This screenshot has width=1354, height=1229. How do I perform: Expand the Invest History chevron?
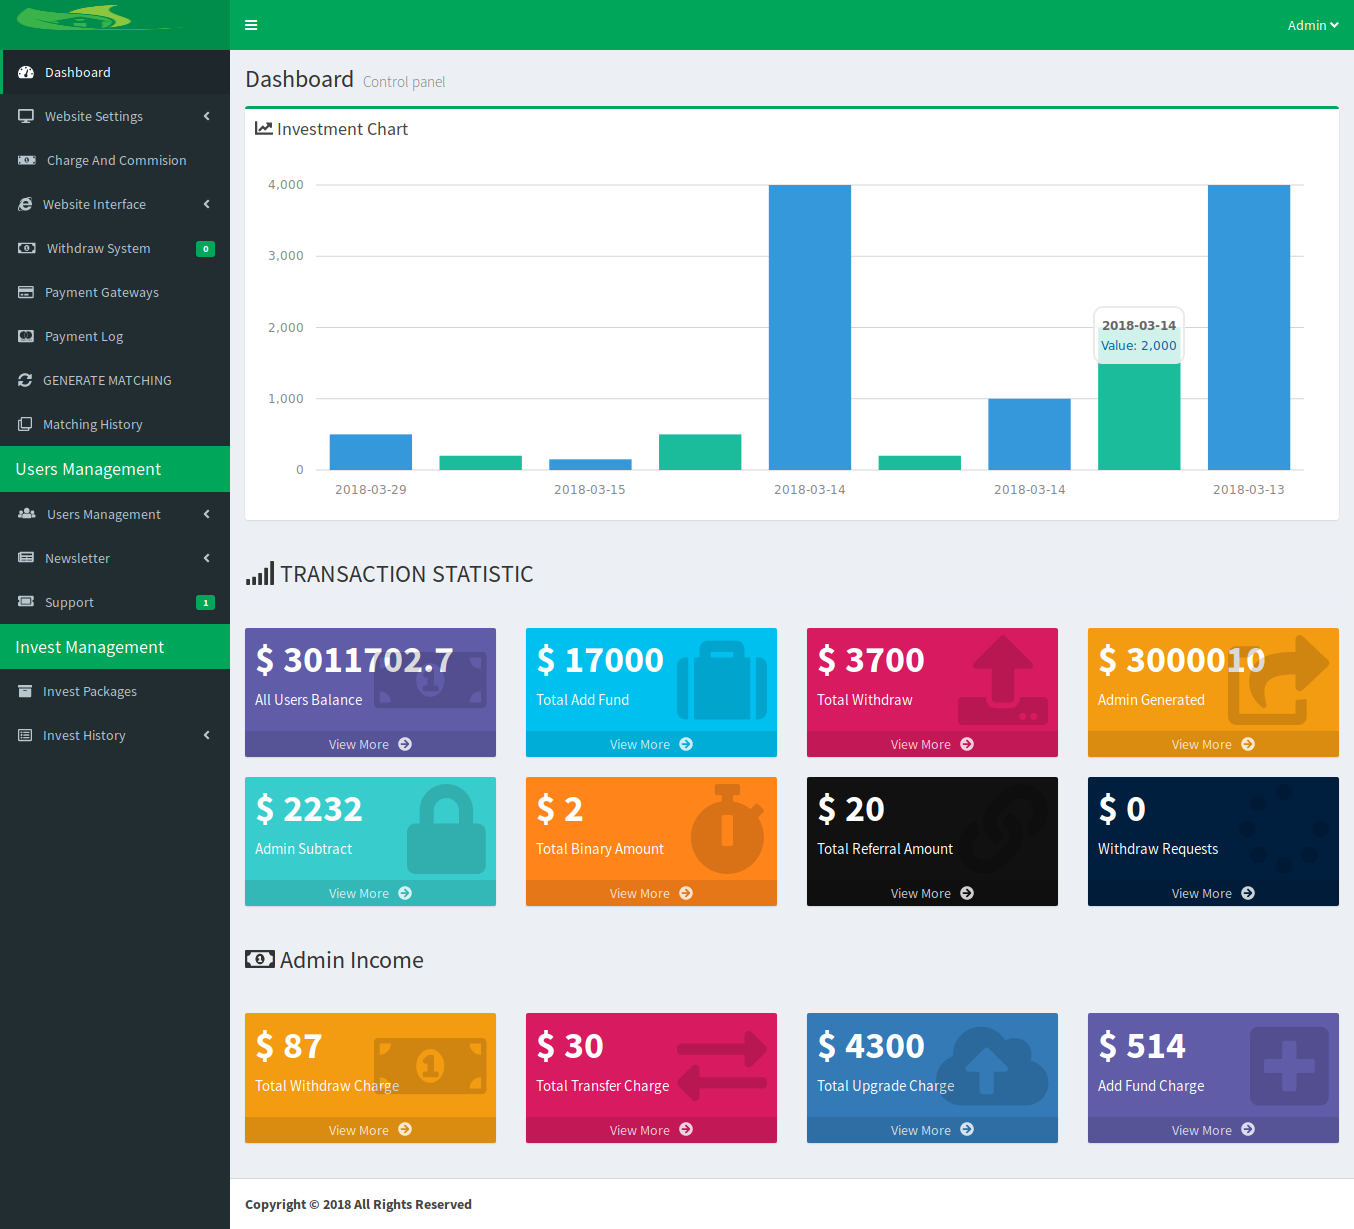[207, 735]
